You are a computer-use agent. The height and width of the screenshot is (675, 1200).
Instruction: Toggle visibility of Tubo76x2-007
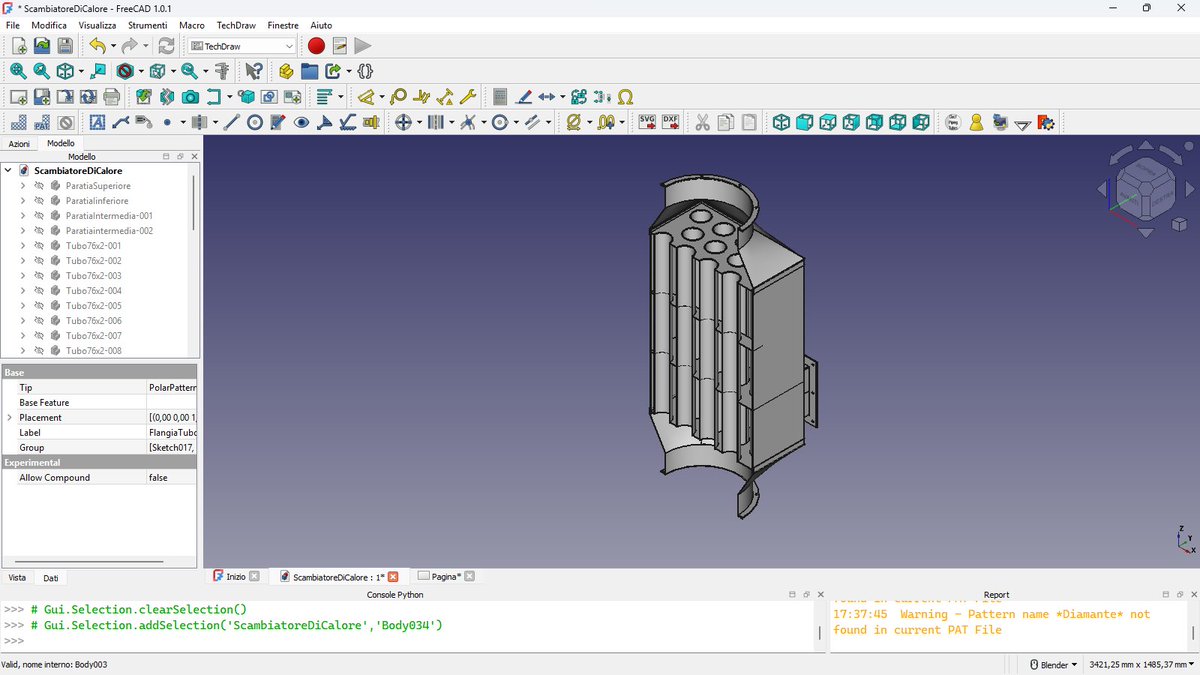click(39, 336)
